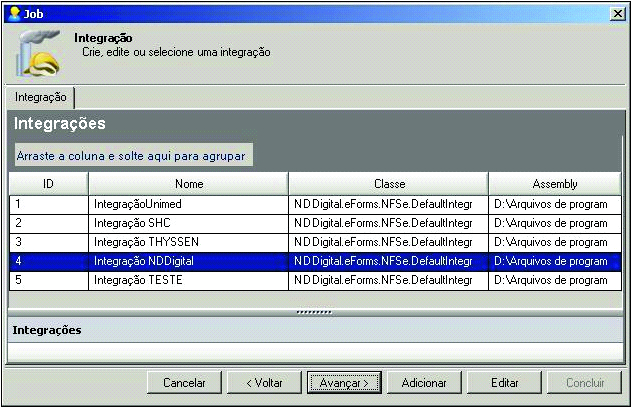Click the Job title bar icon
The image size is (631, 407).
(13, 13)
